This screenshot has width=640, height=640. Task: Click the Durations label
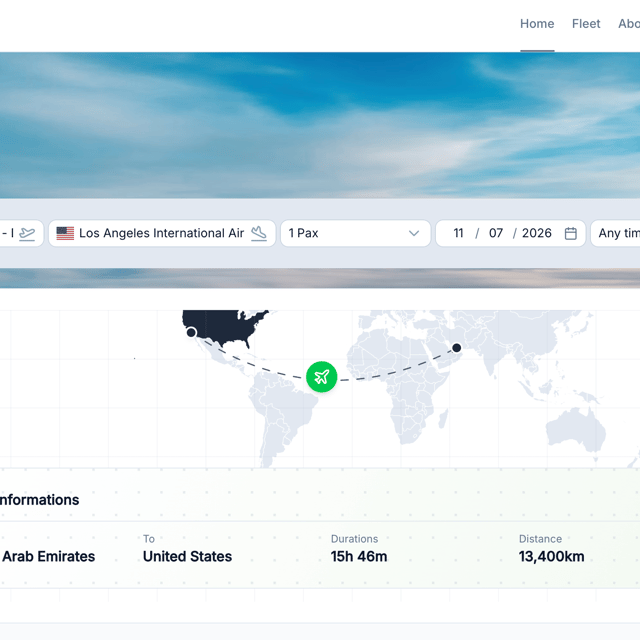354,539
